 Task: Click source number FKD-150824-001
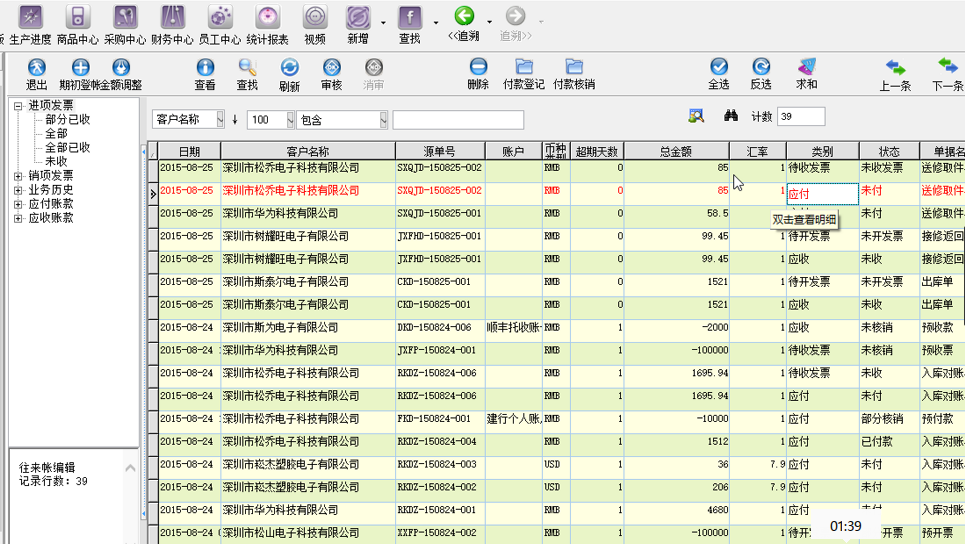tap(434, 418)
